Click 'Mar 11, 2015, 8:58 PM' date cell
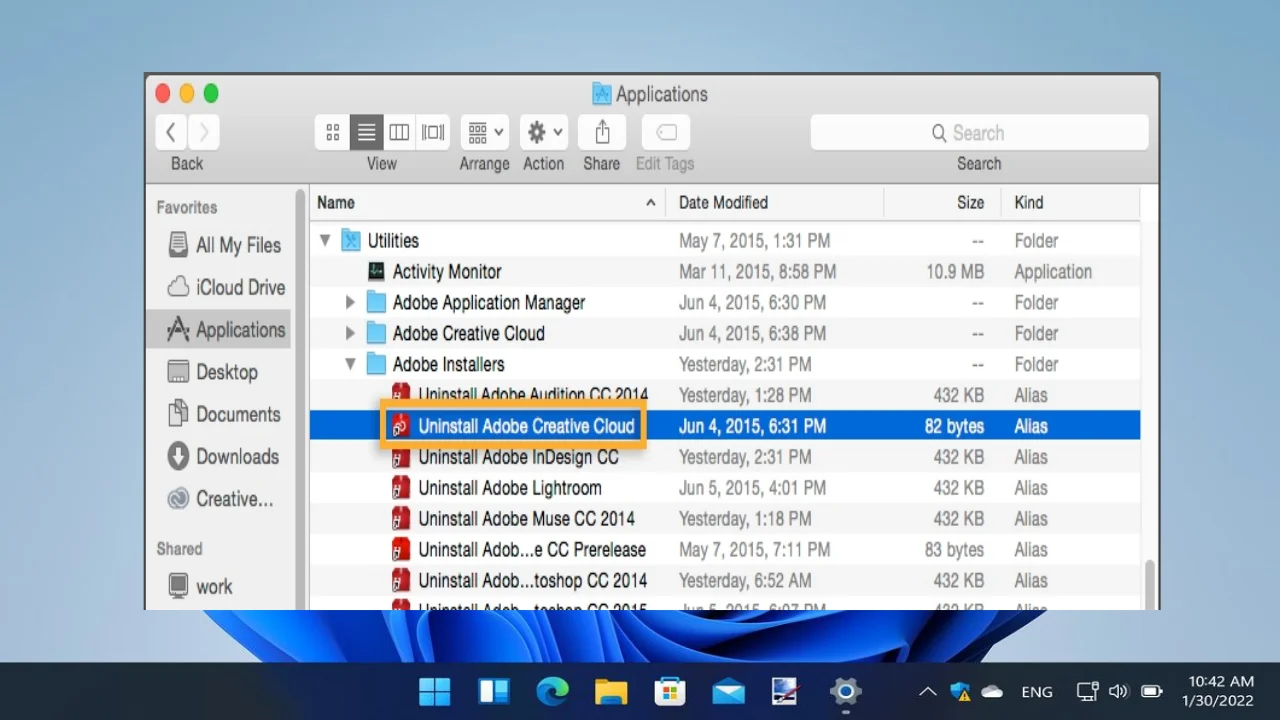The width and height of the screenshot is (1280, 720). coord(757,271)
